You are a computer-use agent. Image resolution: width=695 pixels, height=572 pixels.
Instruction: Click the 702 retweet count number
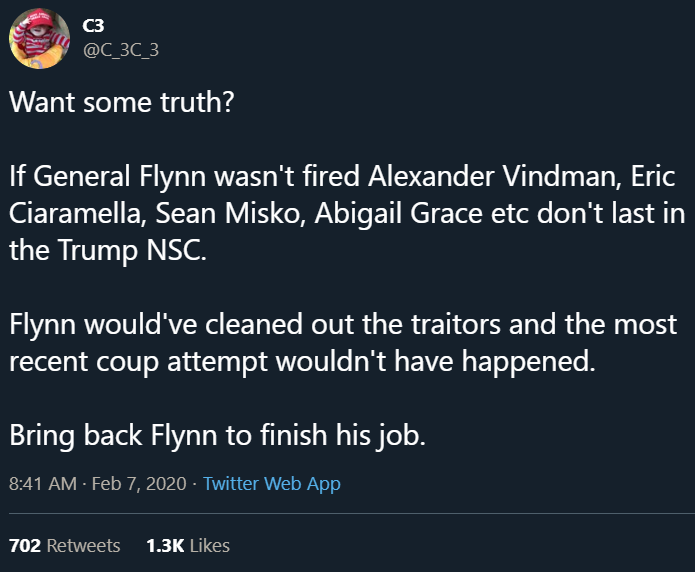[x=22, y=546]
